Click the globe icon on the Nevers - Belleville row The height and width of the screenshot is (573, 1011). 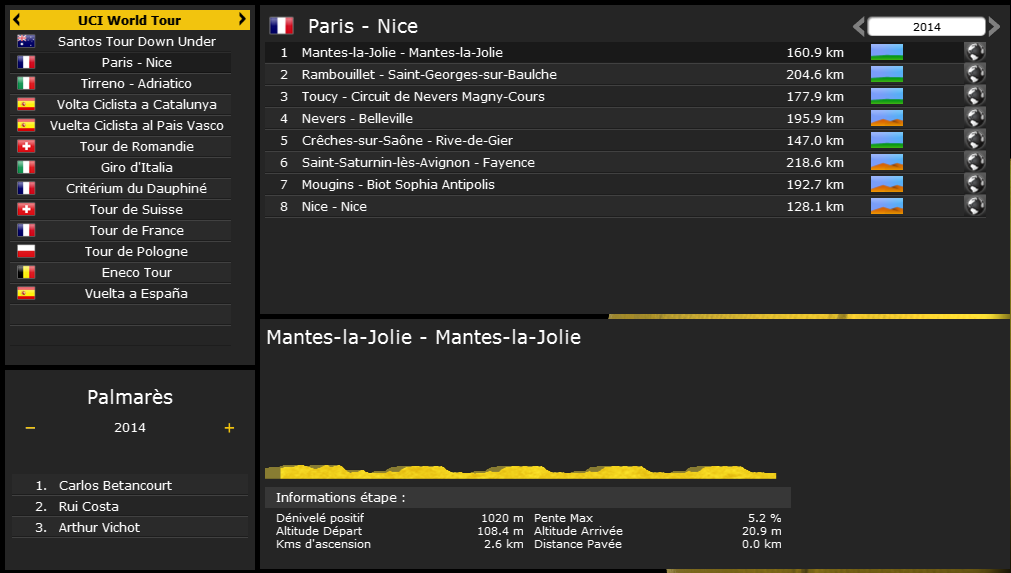(974, 118)
